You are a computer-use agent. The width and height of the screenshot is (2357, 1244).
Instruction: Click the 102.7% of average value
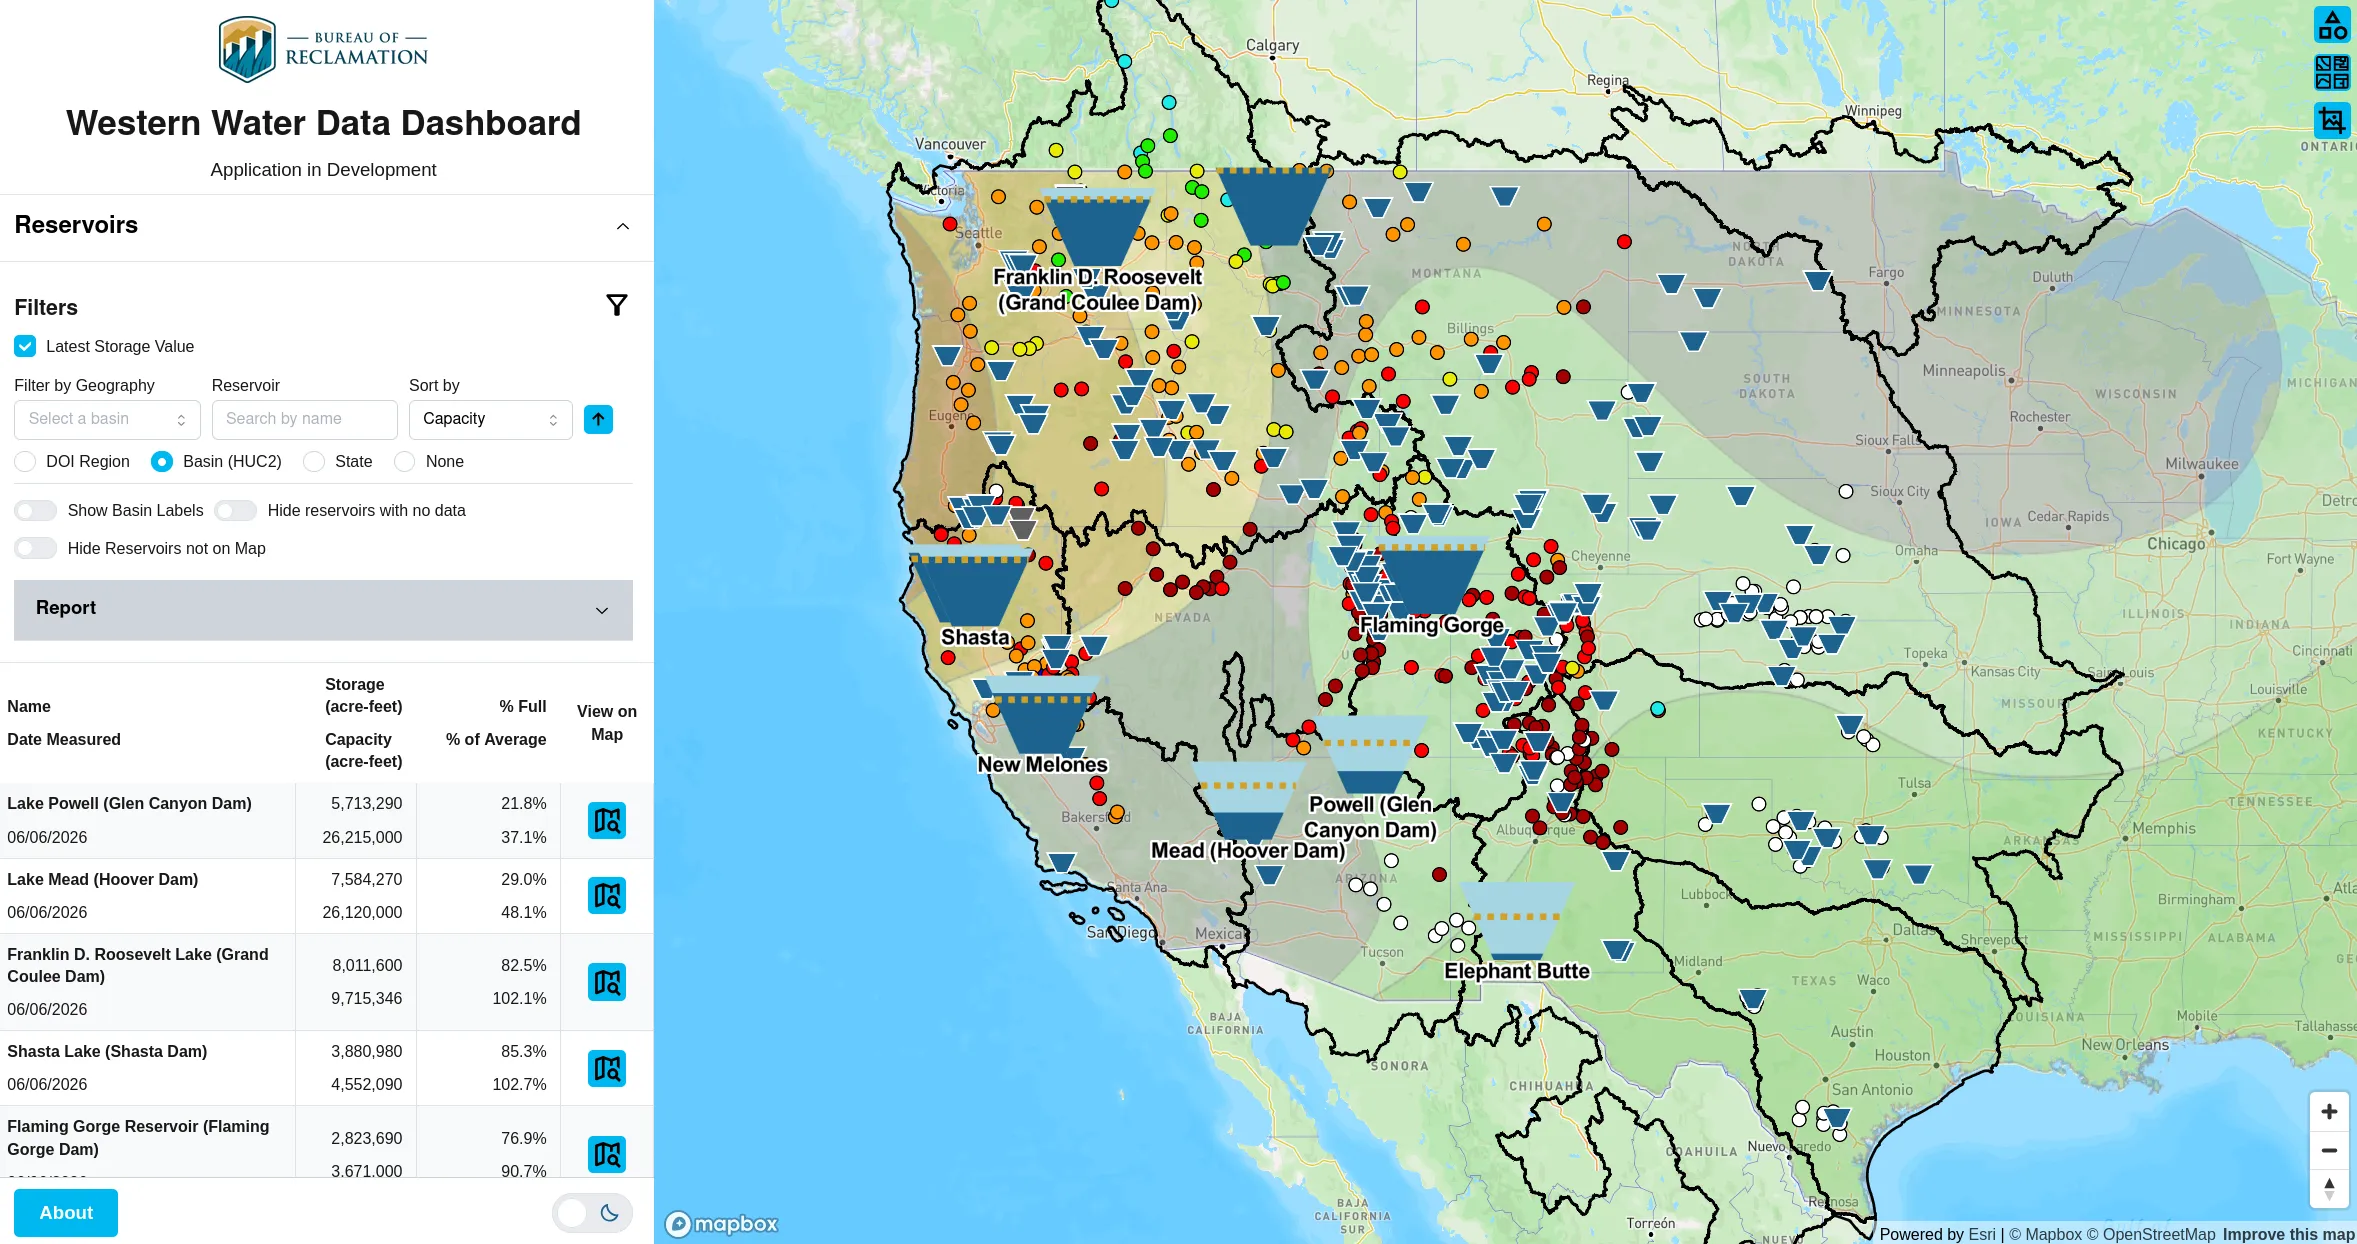(519, 1085)
